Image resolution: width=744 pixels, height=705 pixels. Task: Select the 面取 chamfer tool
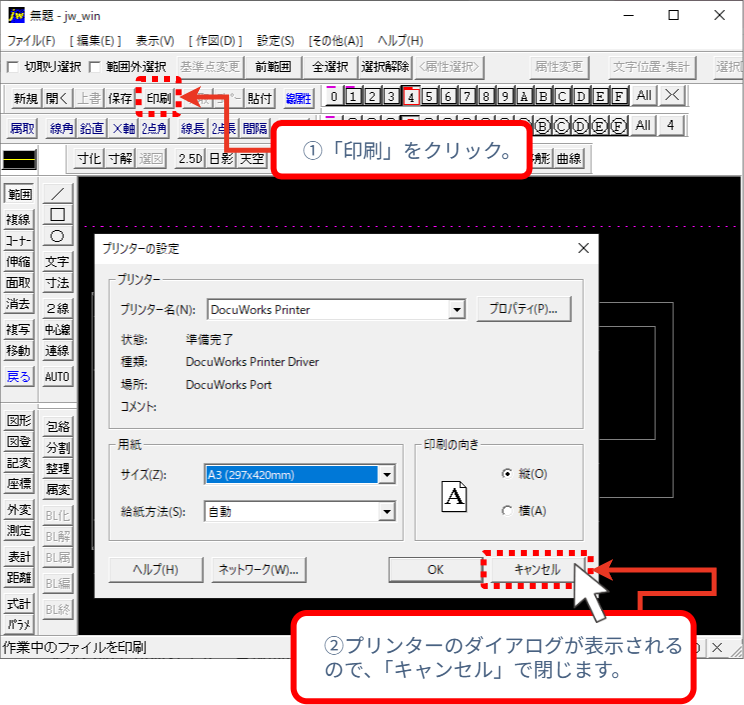click(19, 283)
